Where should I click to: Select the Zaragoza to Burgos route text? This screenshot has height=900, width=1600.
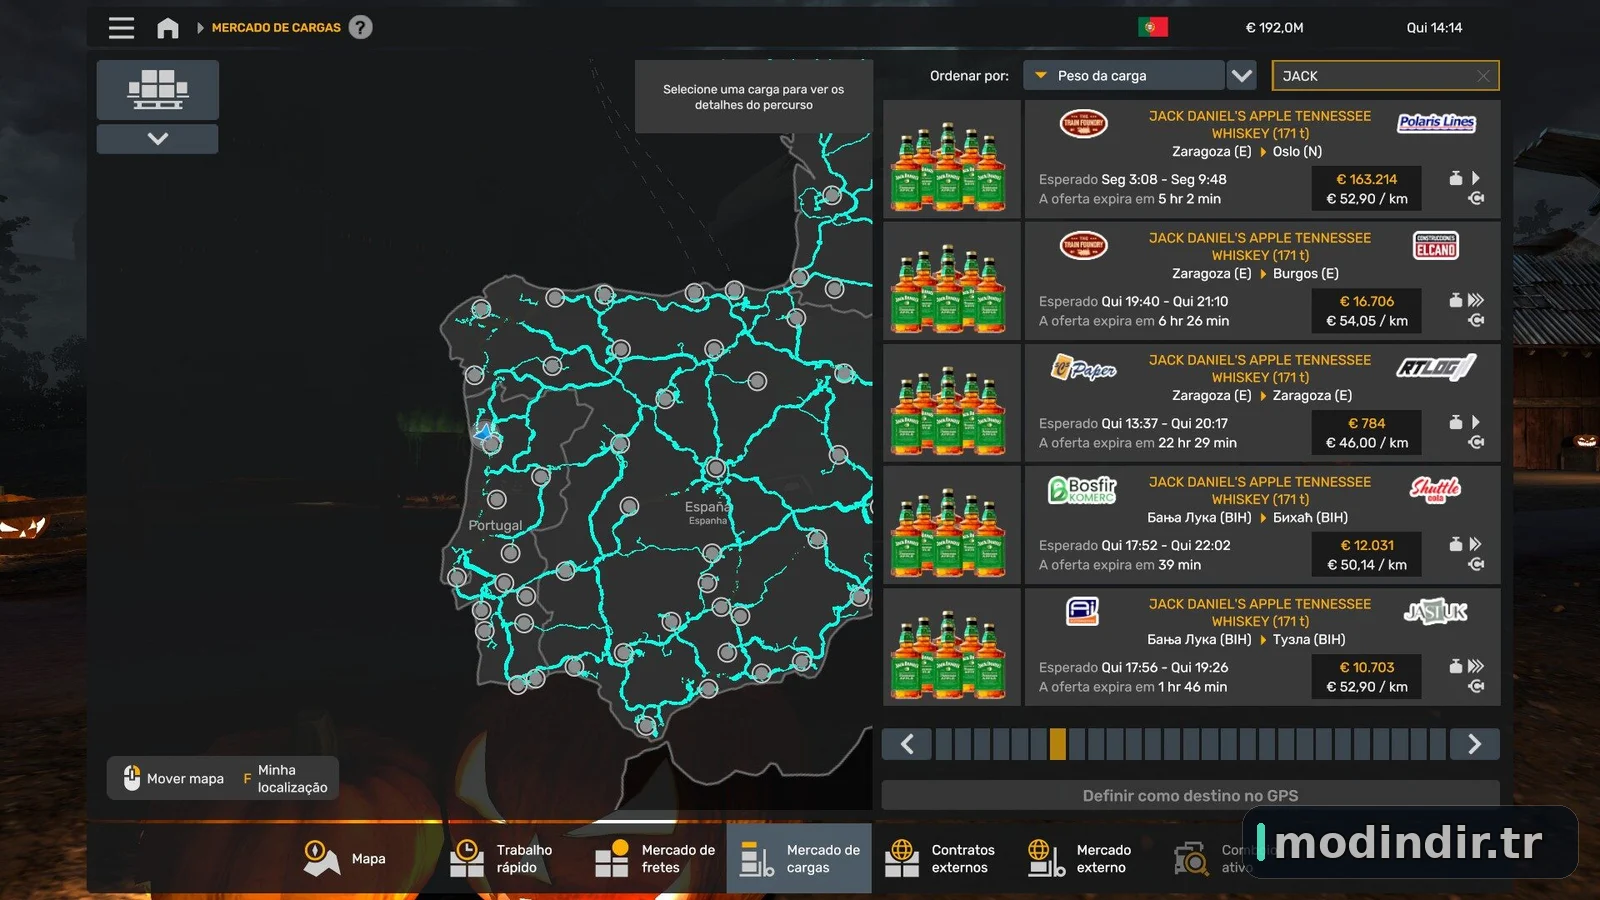[1255, 274]
